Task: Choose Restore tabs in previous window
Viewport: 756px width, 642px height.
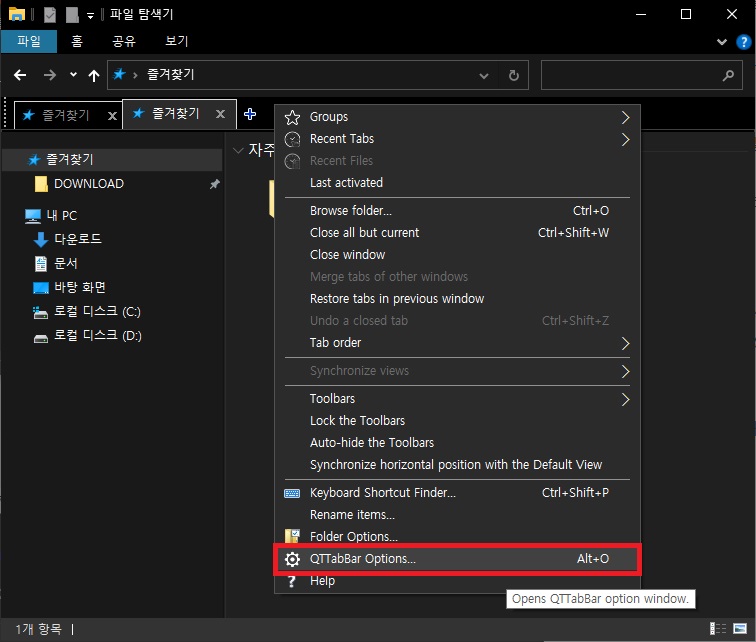Action: click(457, 299)
